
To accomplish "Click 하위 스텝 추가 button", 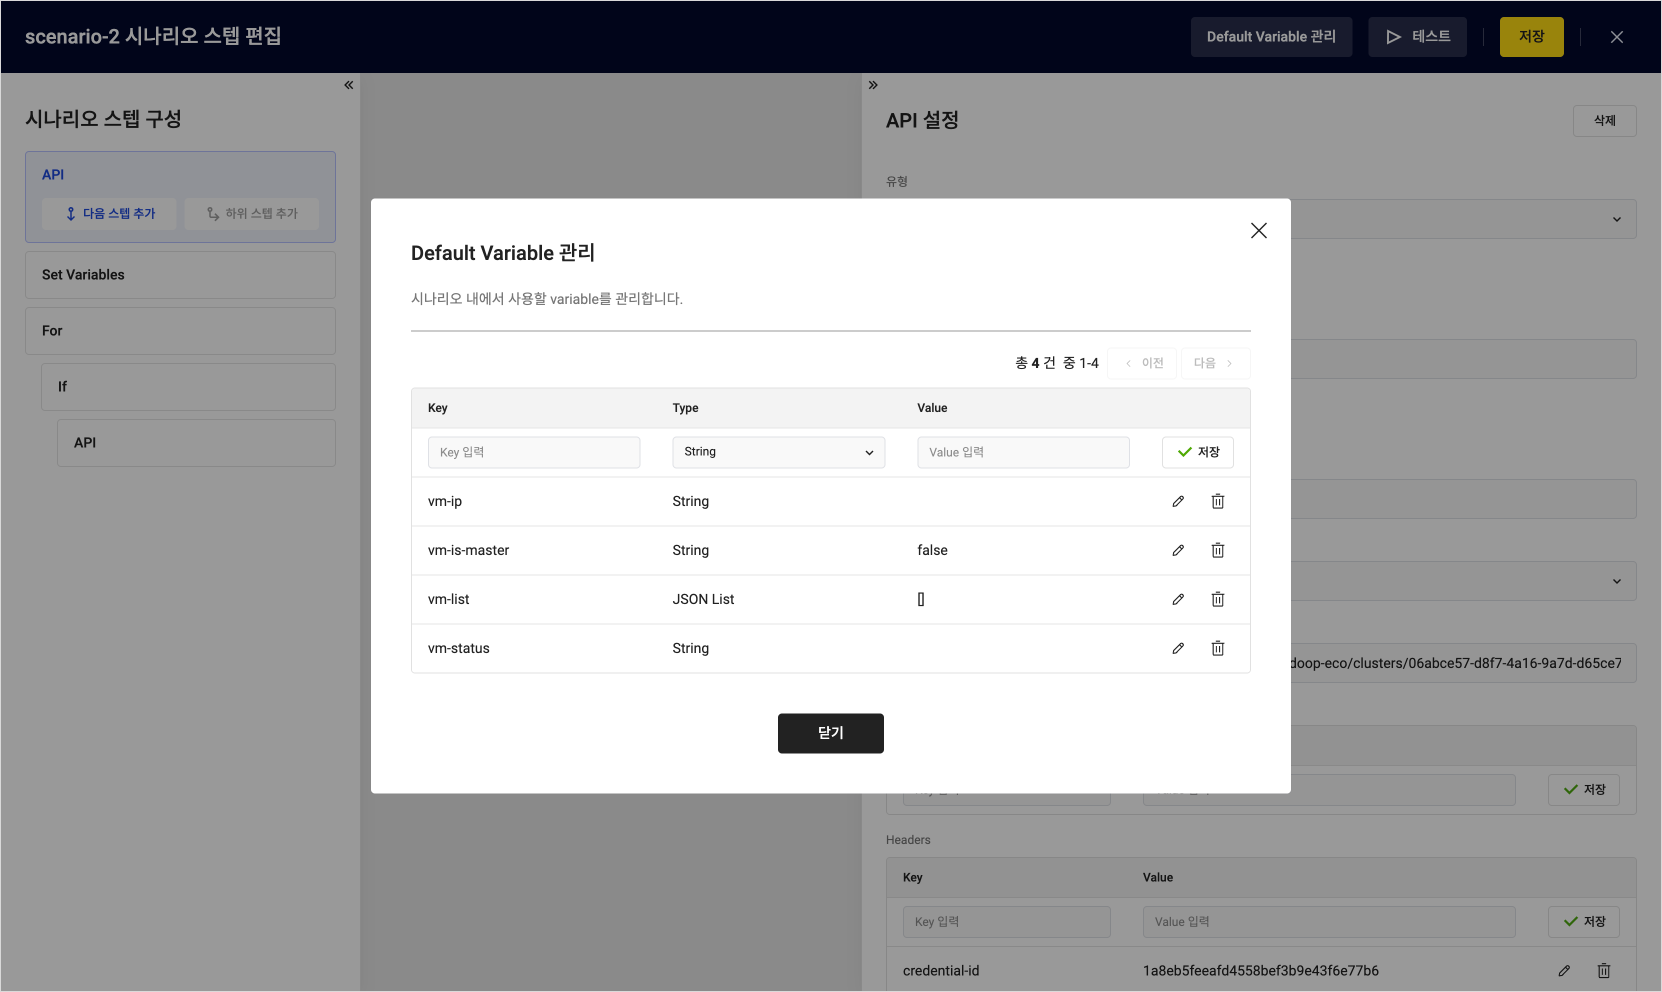I will coord(252,214).
